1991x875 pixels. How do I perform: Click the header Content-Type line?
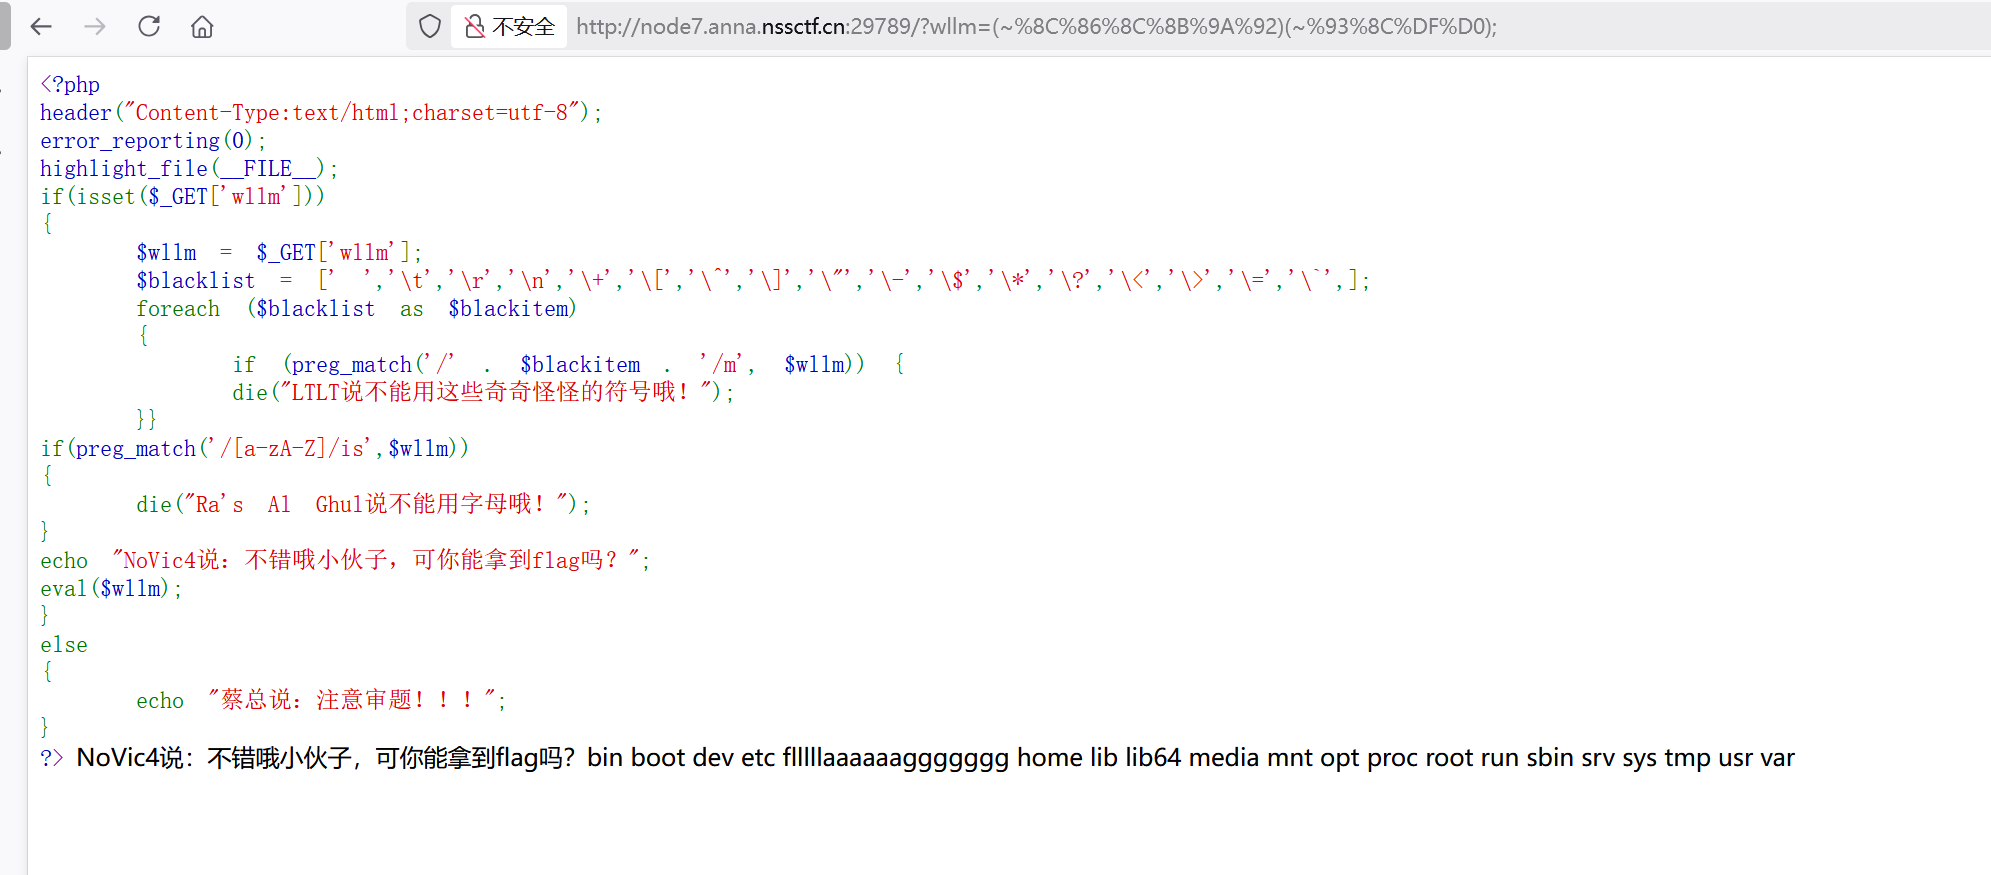(x=321, y=113)
